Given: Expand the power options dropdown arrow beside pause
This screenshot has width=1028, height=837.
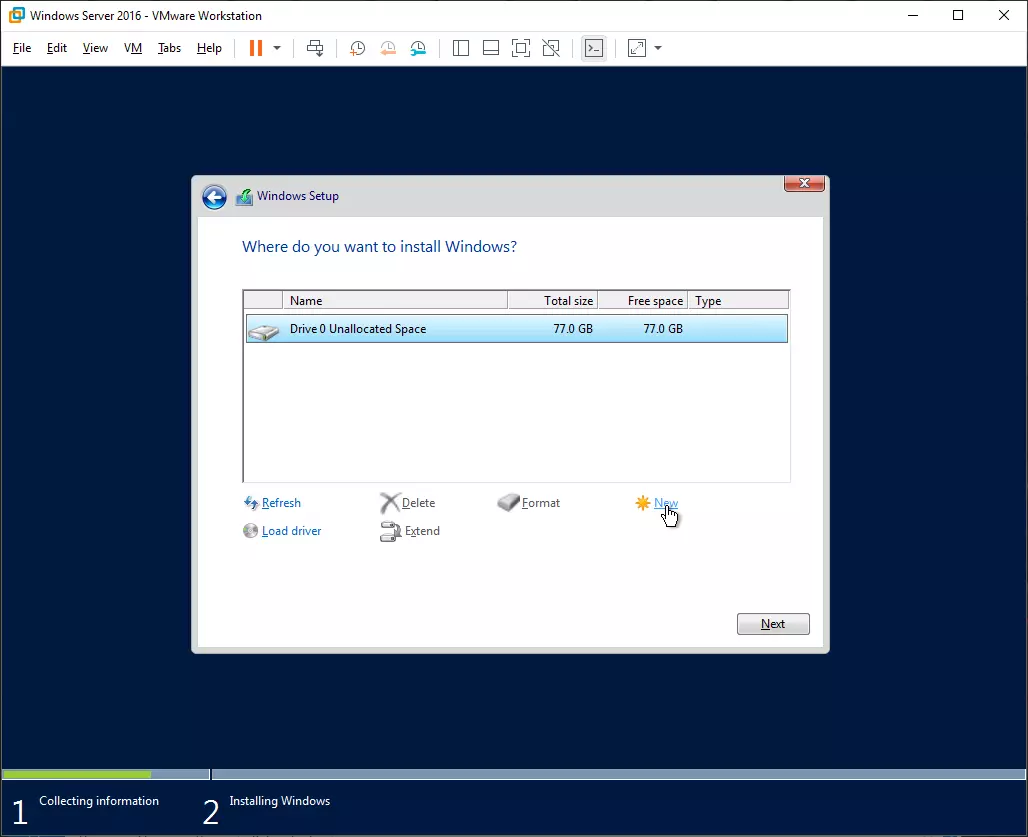Looking at the screenshot, I should coord(277,48).
